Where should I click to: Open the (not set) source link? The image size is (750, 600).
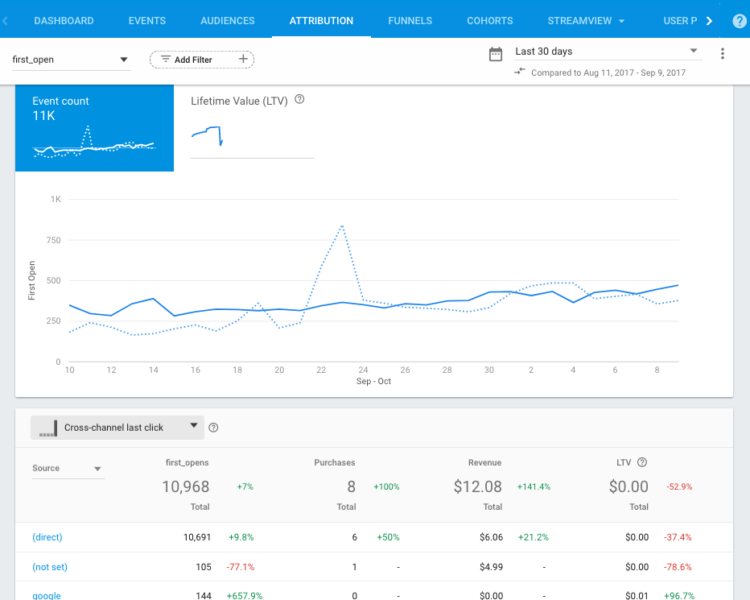coord(50,567)
